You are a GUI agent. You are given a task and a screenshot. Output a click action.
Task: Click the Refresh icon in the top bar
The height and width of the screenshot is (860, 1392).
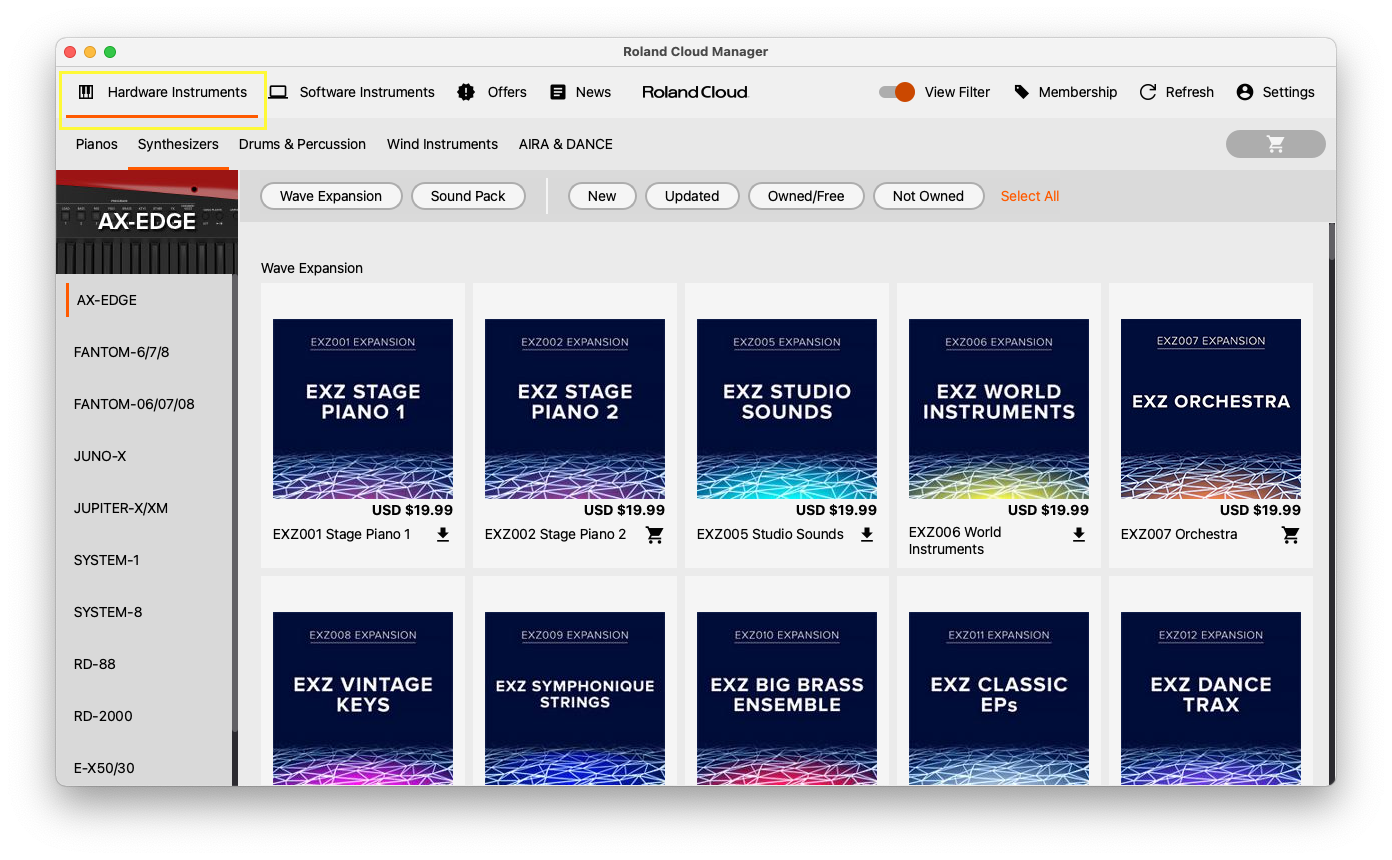point(1148,92)
